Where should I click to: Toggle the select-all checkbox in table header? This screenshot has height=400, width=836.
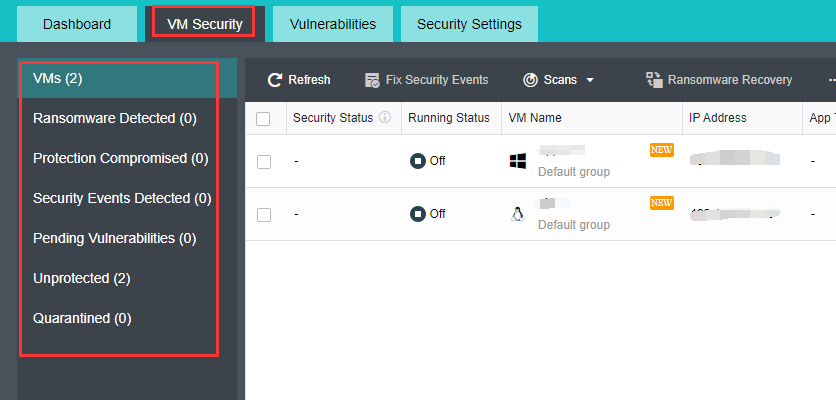264,119
